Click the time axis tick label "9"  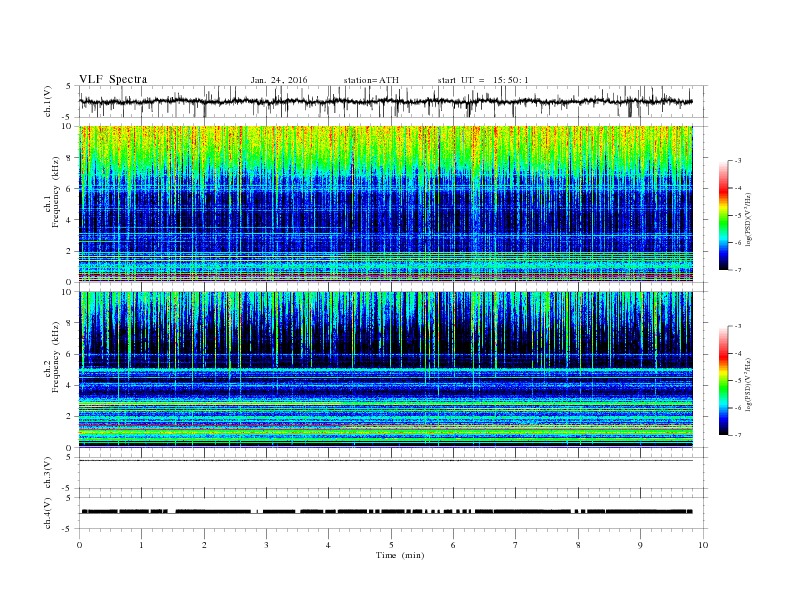640,545
